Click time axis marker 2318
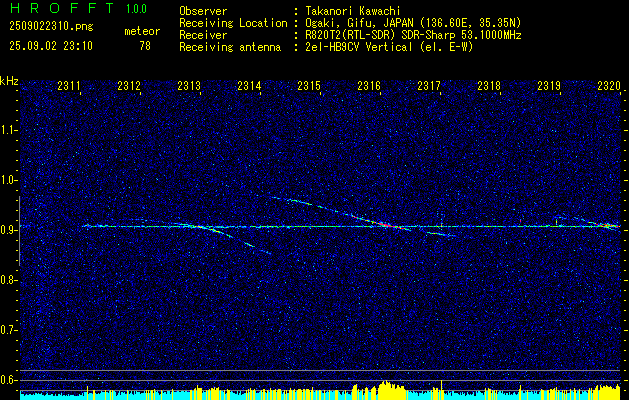The image size is (629, 400). 489,85
